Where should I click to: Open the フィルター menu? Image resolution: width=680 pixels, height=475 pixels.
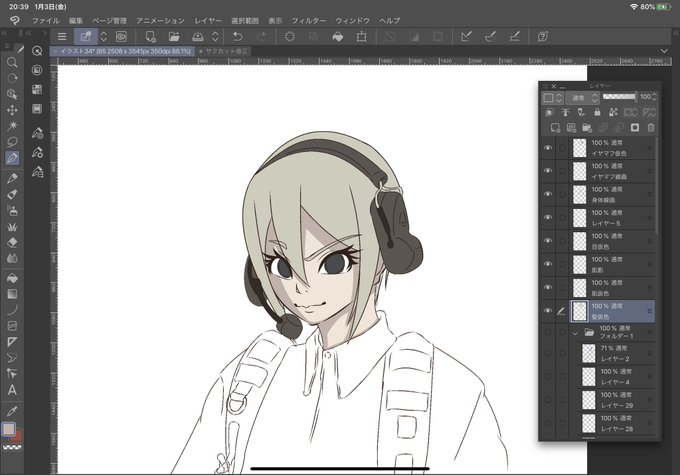tap(308, 20)
